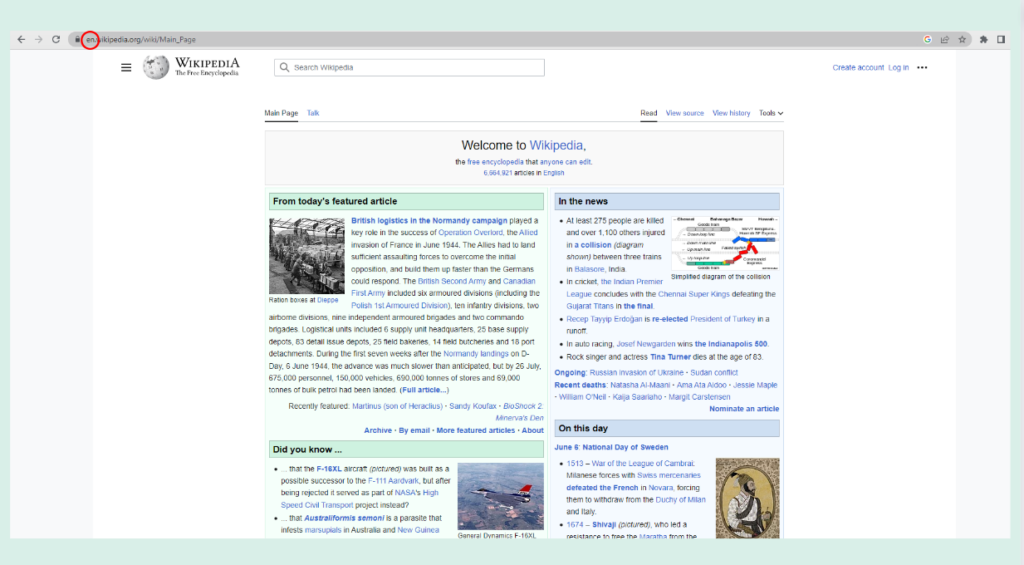Expand the Tools dropdown
The width and height of the screenshot is (1024, 565).
(770, 113)
